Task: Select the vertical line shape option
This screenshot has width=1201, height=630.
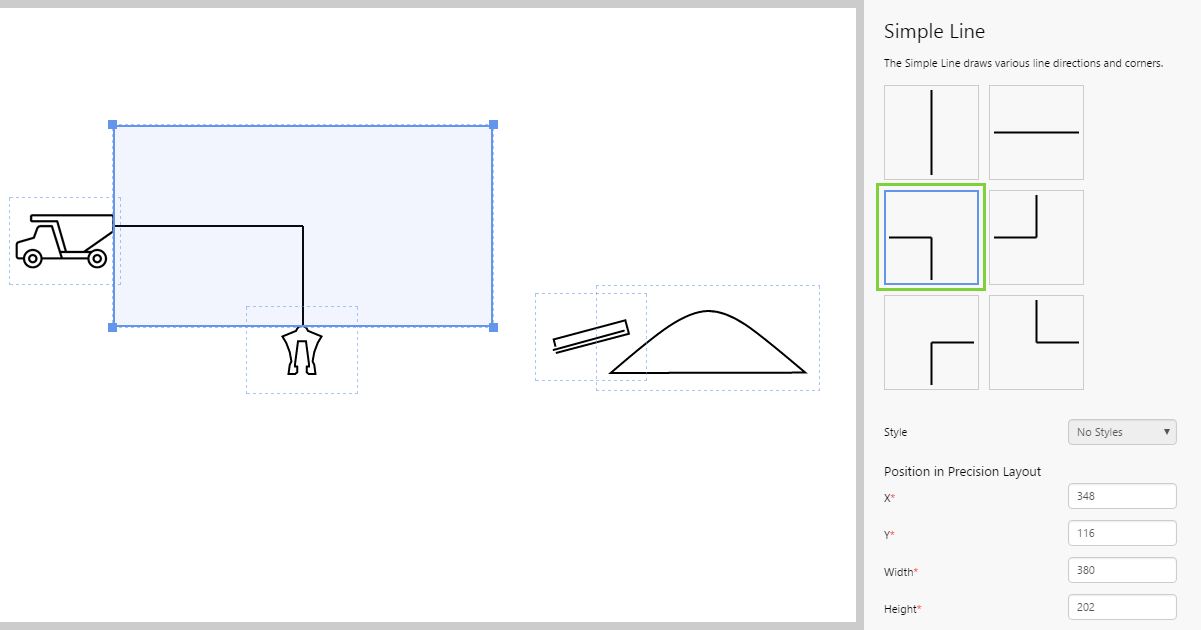Action: (x=931, y=132)
